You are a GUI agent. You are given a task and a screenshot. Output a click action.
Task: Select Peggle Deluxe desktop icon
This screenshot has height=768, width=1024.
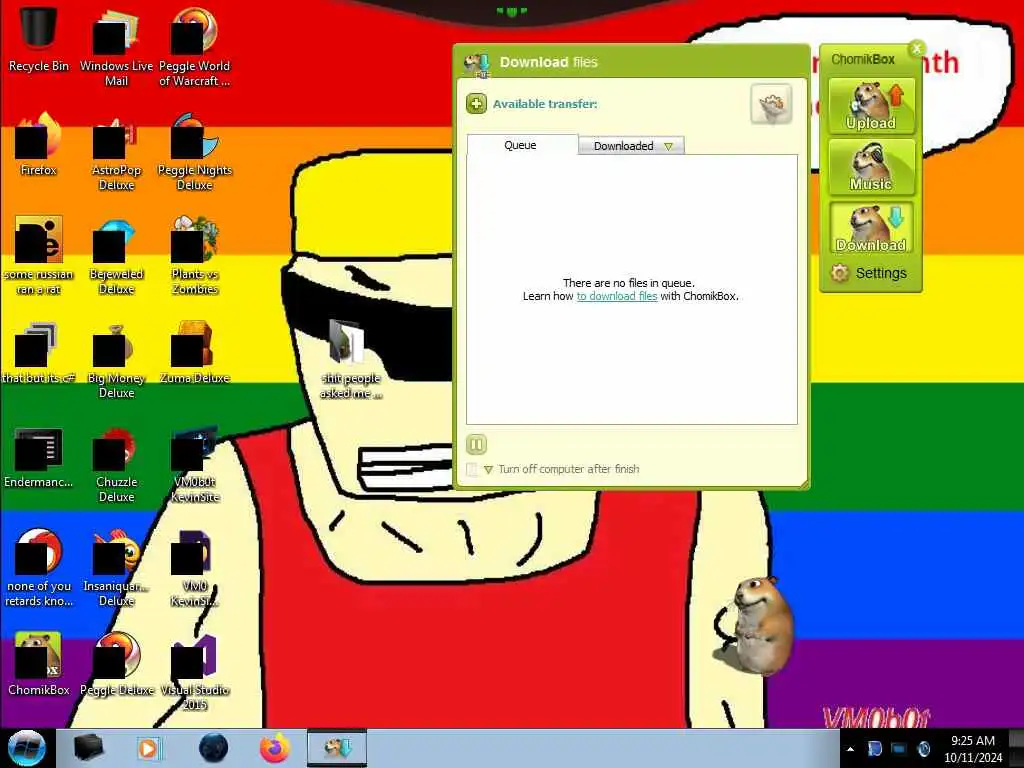tap(116, 663)
